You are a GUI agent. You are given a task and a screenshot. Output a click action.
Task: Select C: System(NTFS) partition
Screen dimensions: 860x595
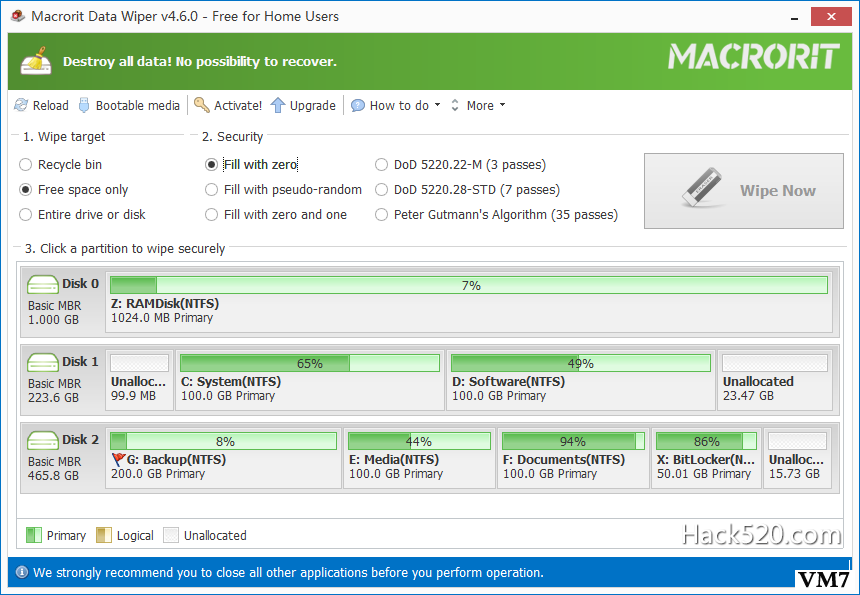pos(310,381)
